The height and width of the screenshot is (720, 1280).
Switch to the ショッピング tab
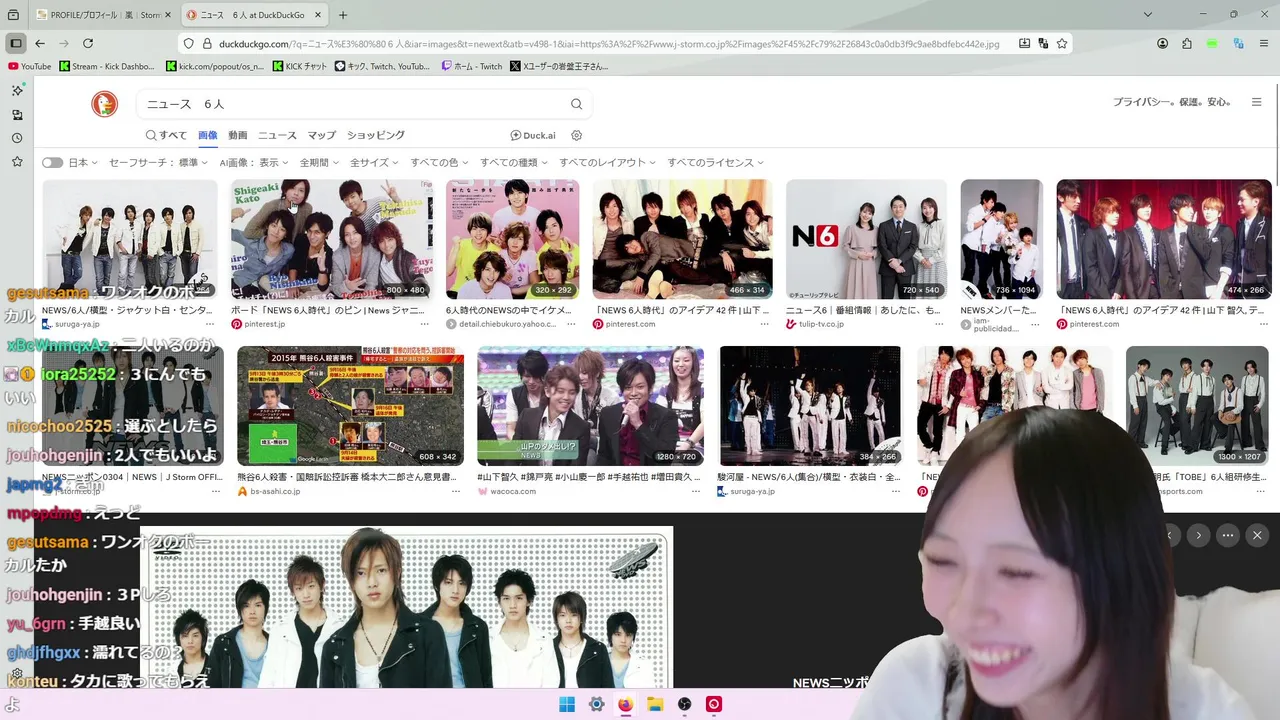[376, 135]
